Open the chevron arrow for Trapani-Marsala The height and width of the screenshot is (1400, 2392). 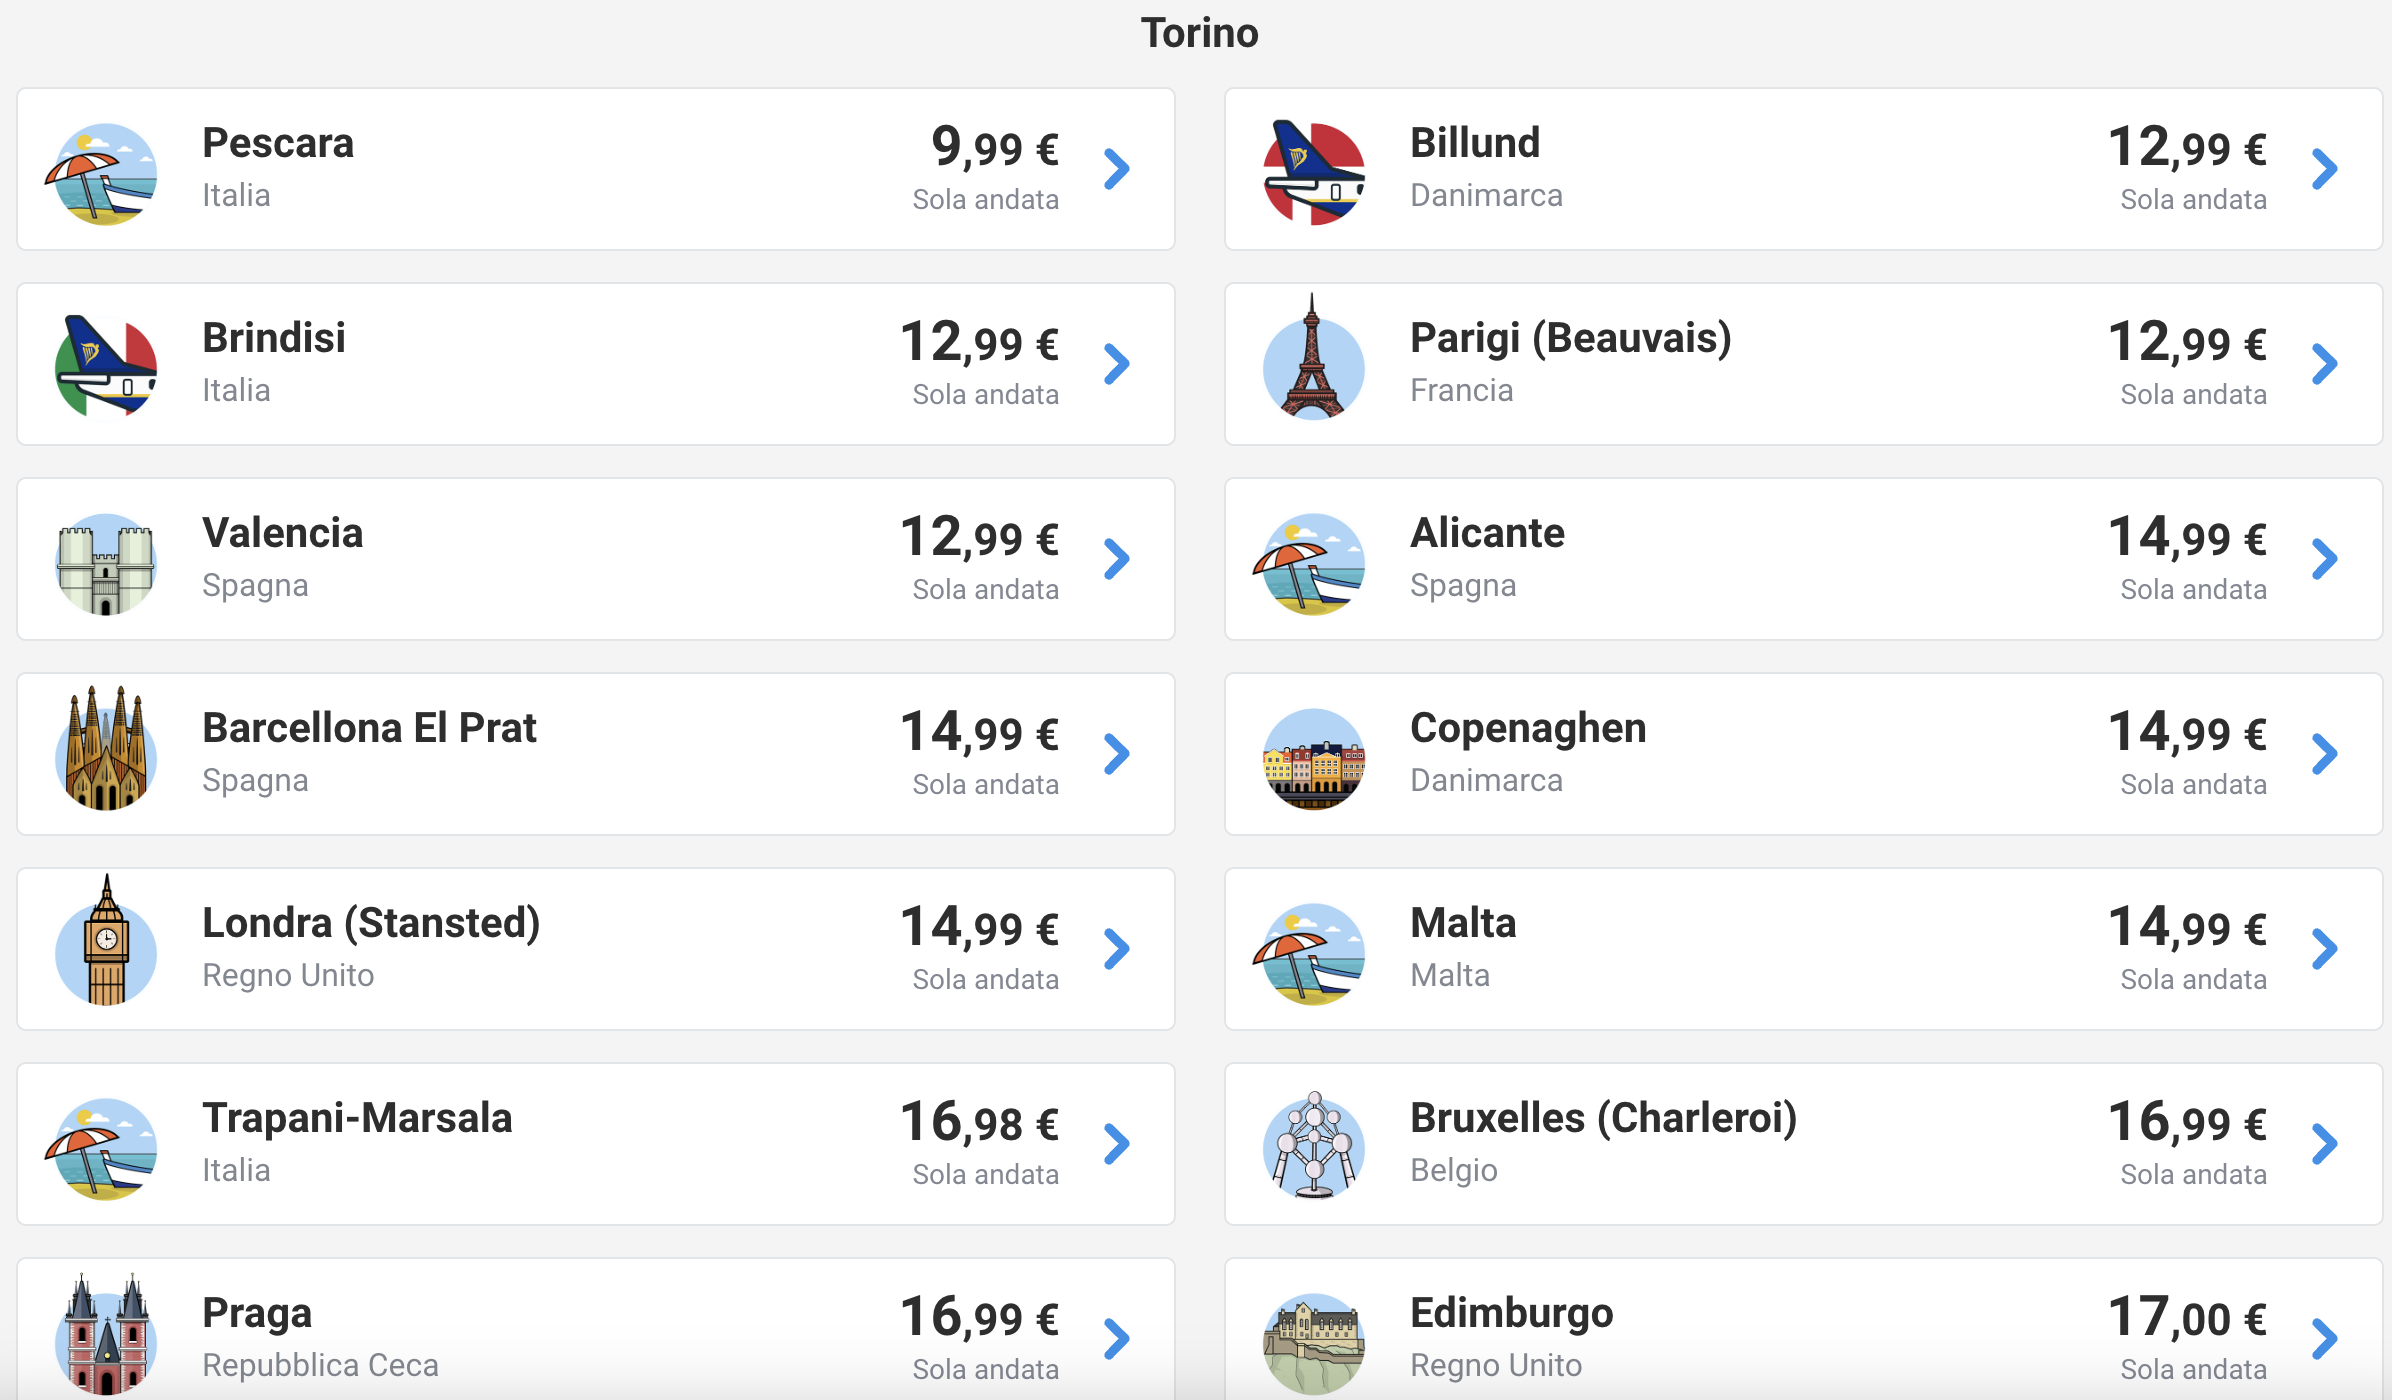pos(1117,1144)
